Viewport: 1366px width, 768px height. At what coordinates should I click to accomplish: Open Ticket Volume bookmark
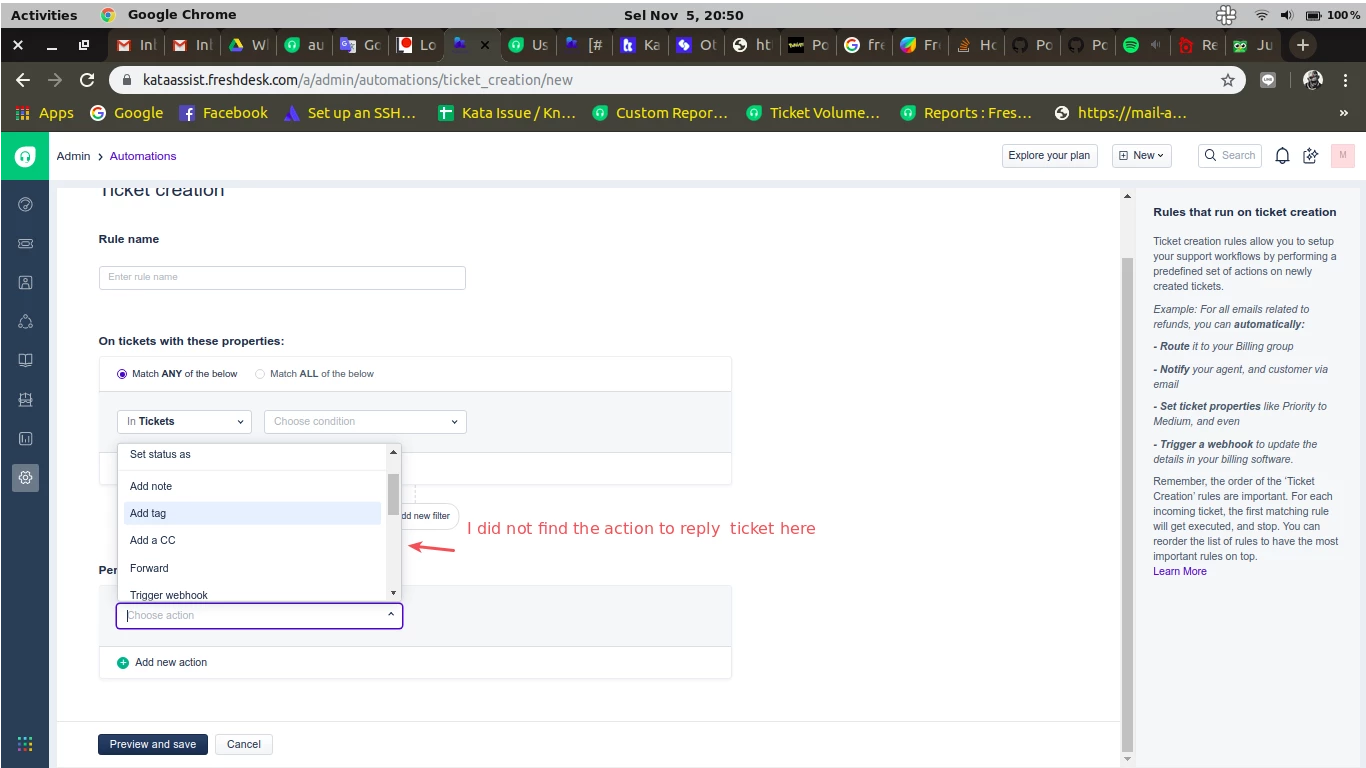(x=813, y=113)
